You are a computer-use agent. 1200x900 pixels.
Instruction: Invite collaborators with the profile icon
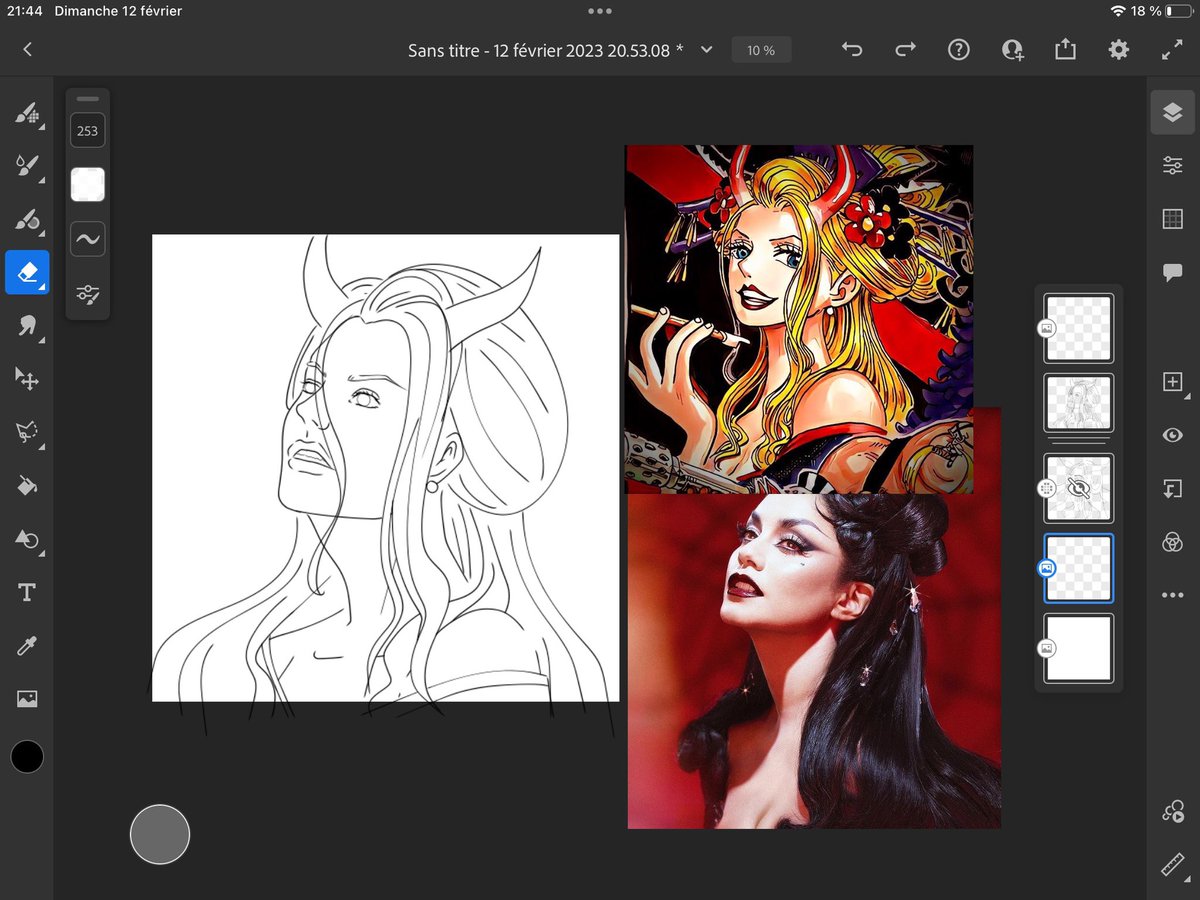(1012, 49)
